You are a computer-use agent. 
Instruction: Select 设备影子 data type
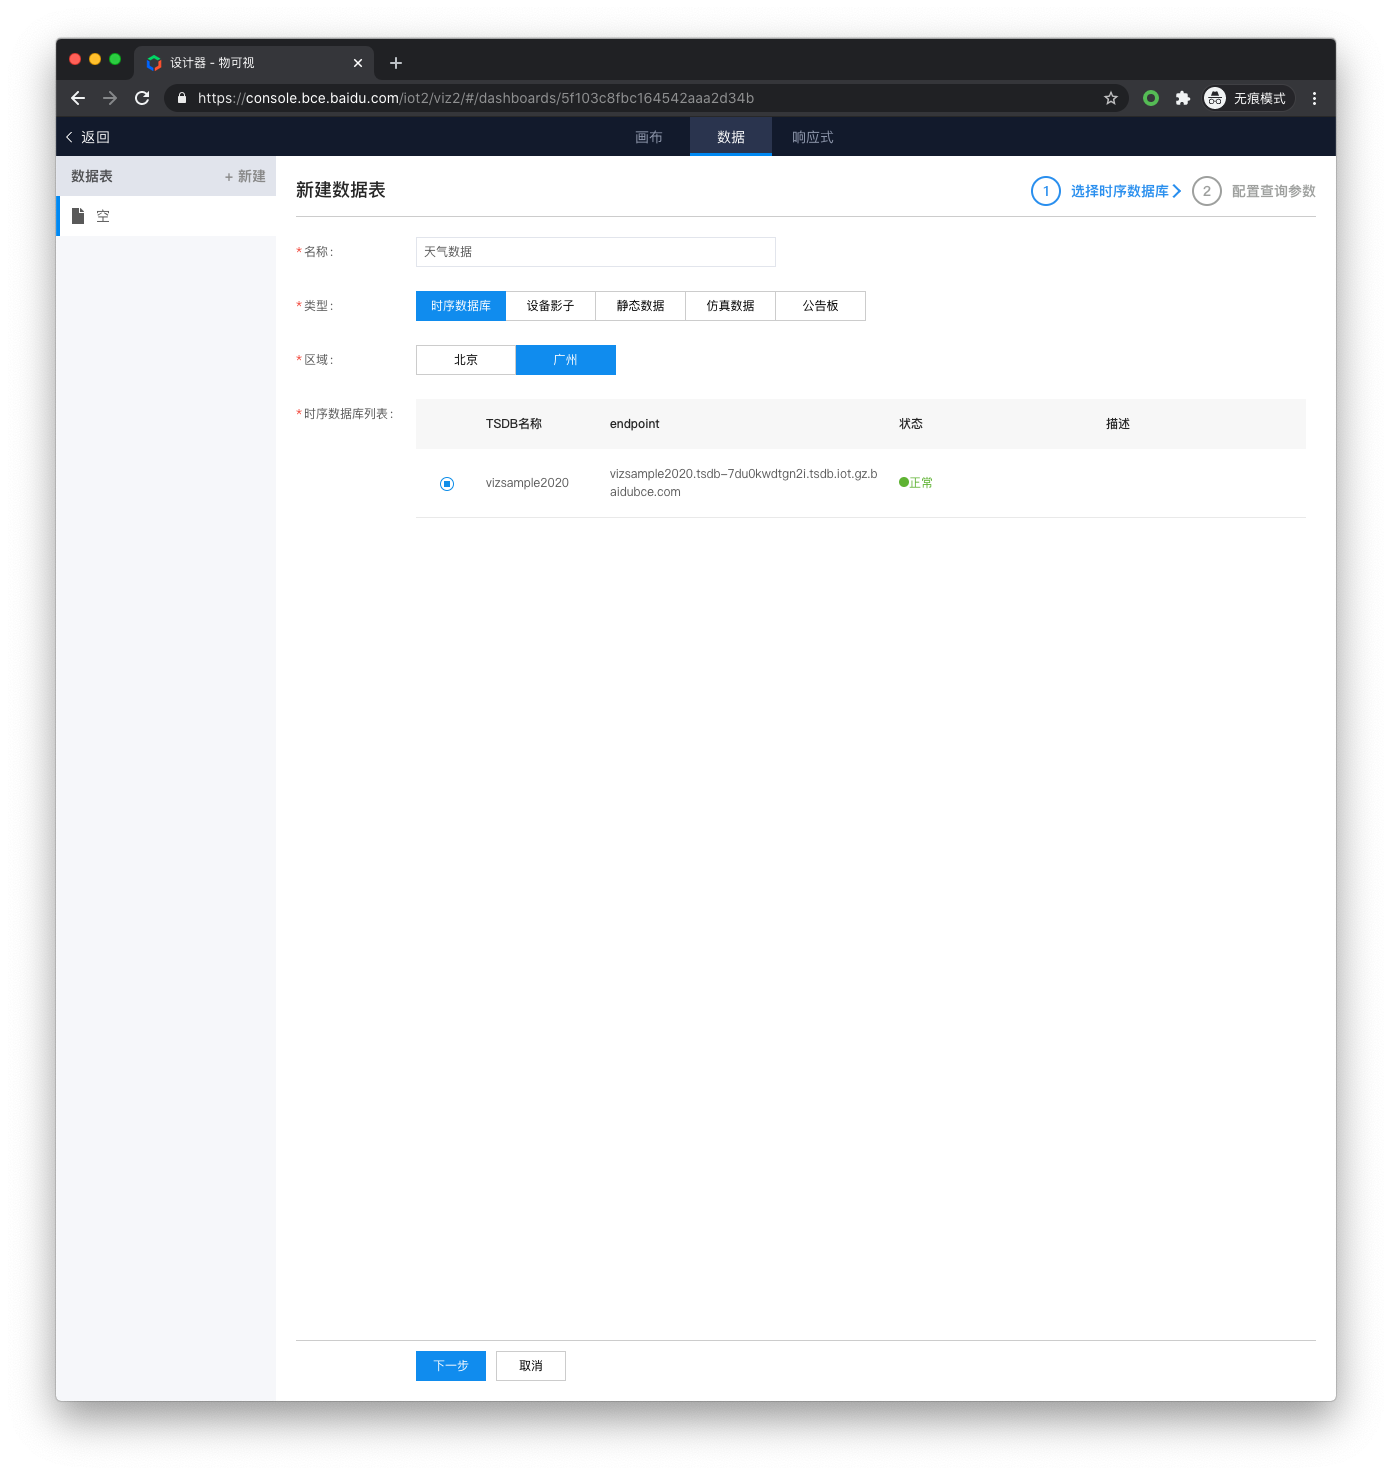[551, 306]
